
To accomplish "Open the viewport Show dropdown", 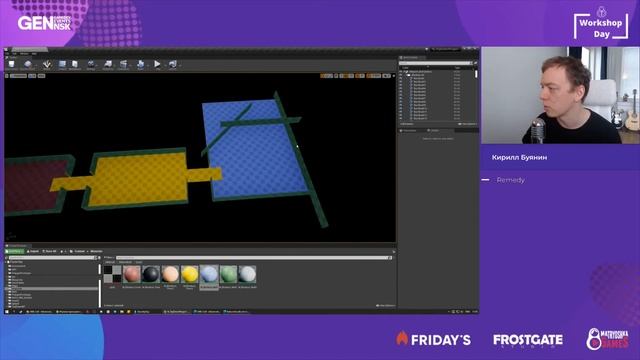I will [41, 76].
